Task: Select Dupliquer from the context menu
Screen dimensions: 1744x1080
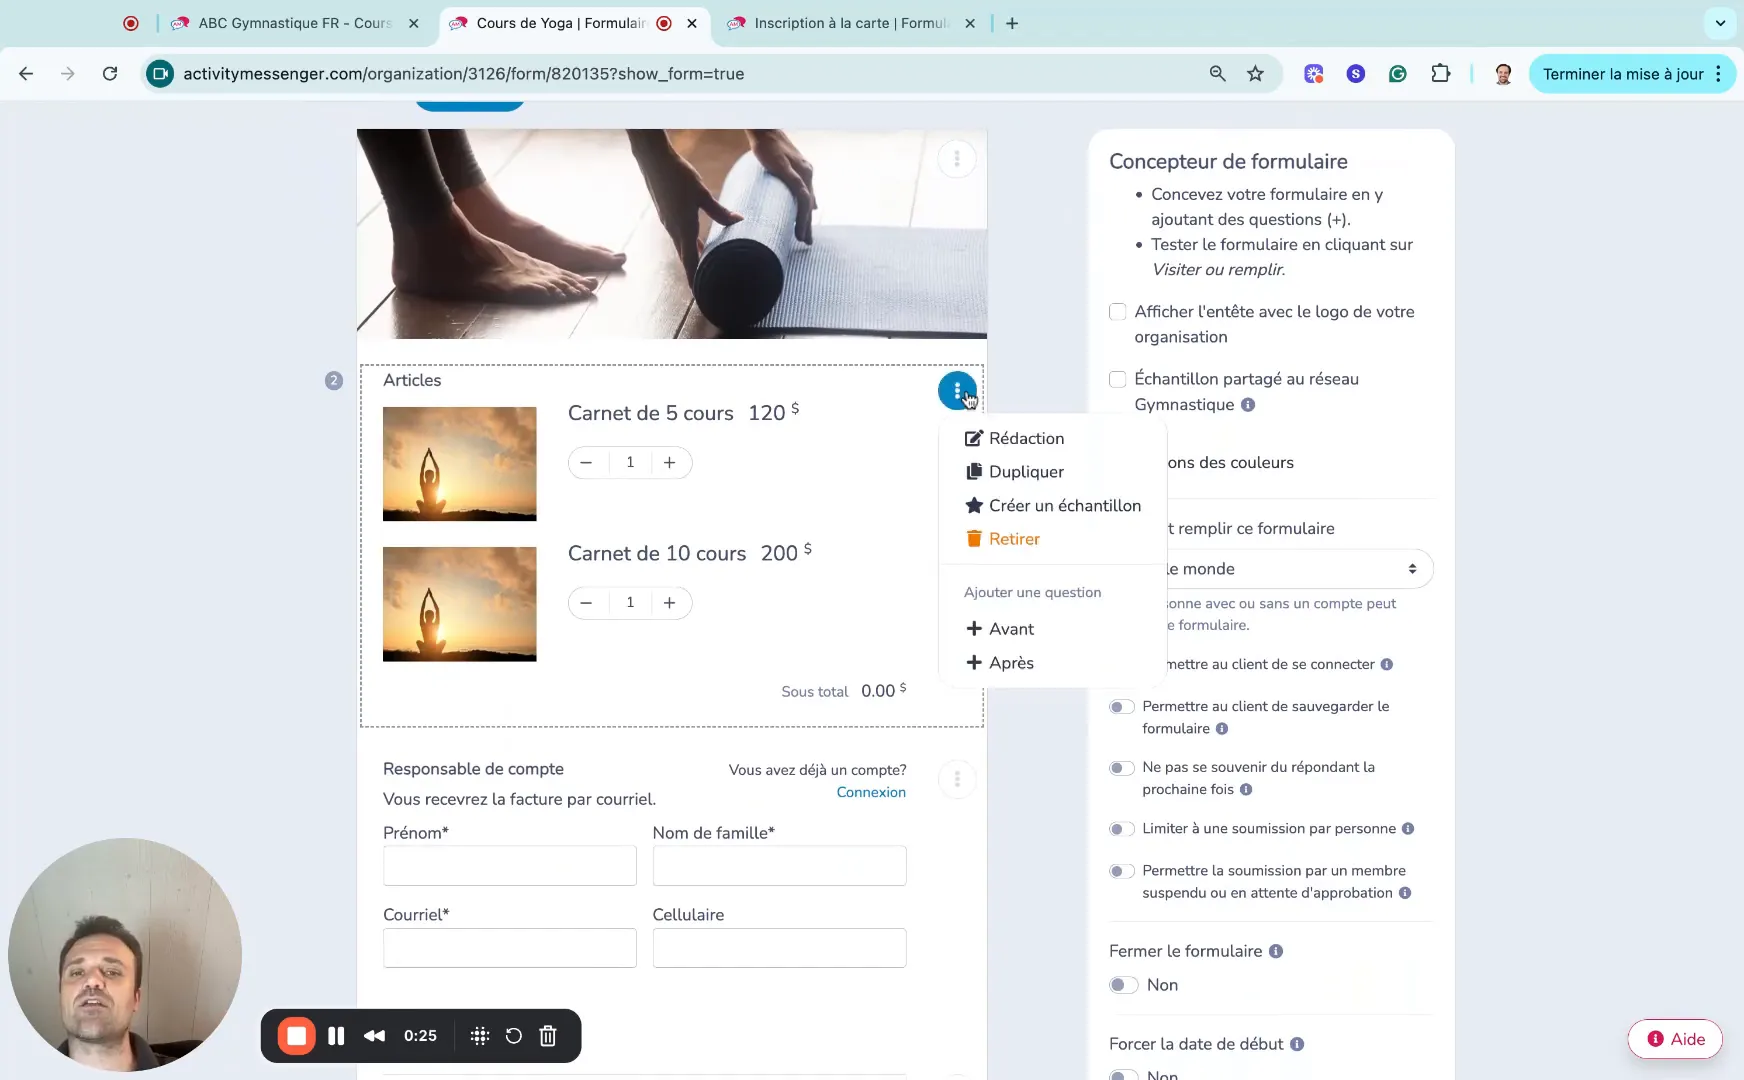Action: tap(1026, 471)
